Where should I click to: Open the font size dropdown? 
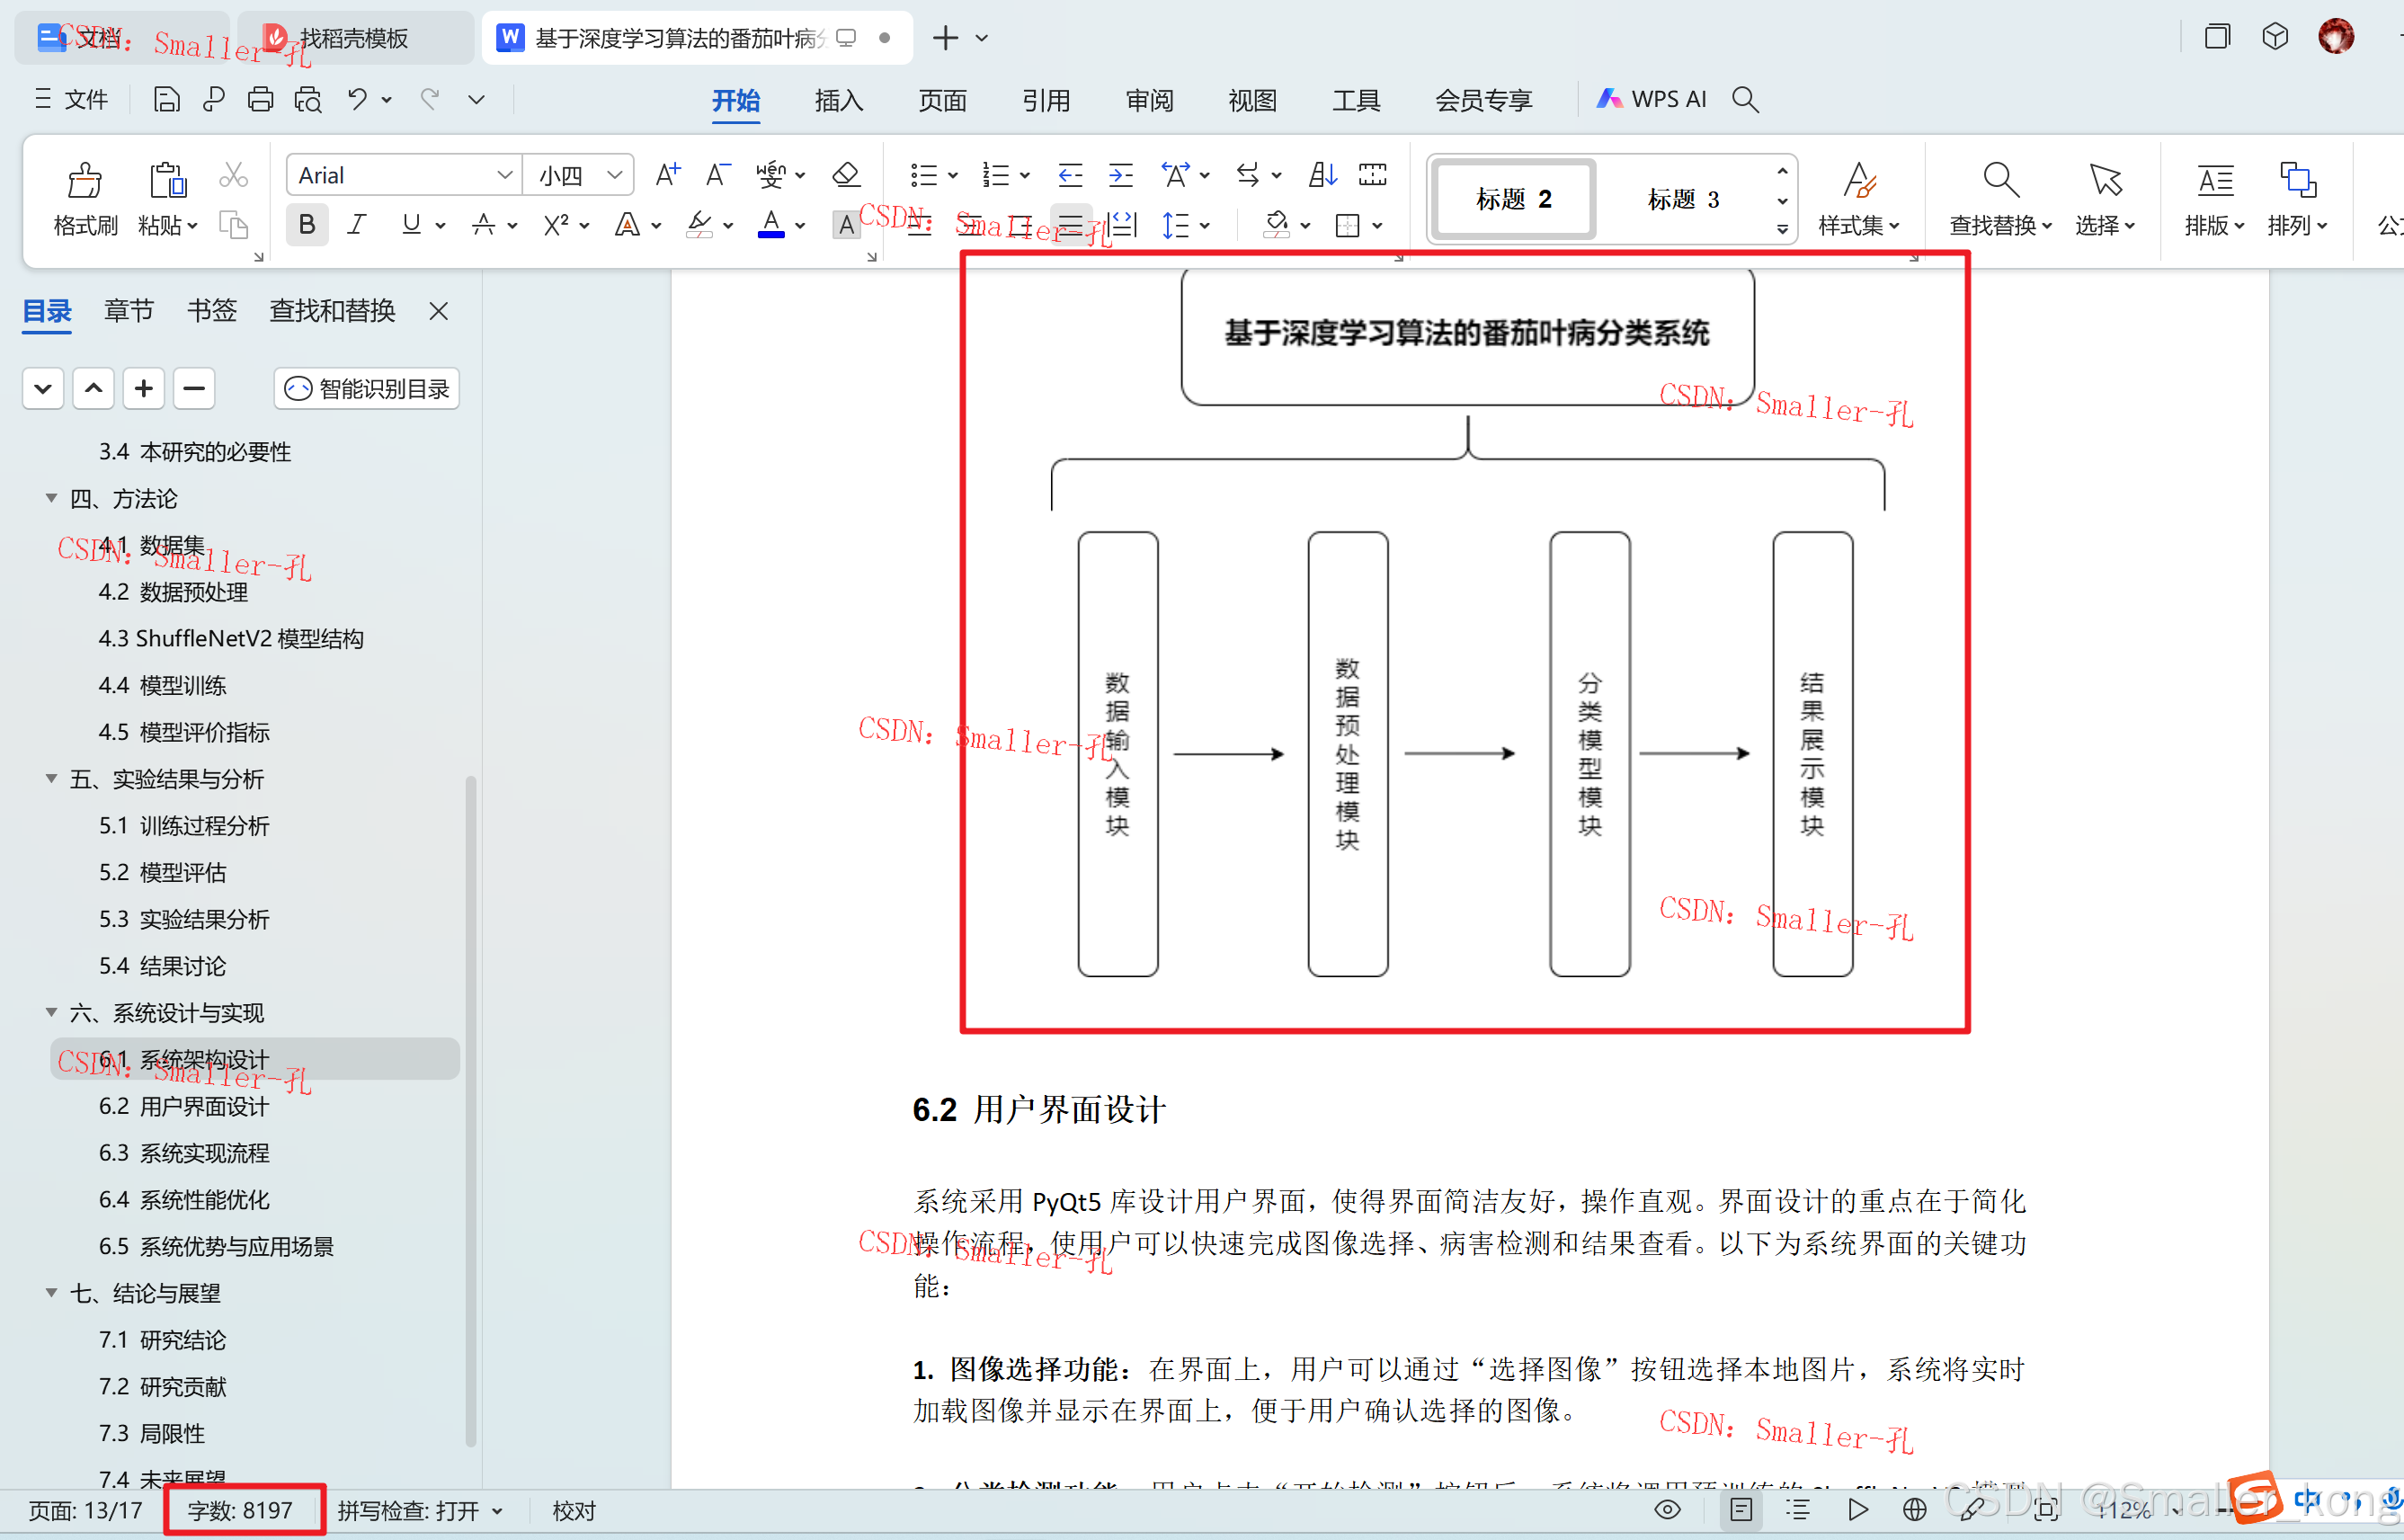click(x=614, y=176)
